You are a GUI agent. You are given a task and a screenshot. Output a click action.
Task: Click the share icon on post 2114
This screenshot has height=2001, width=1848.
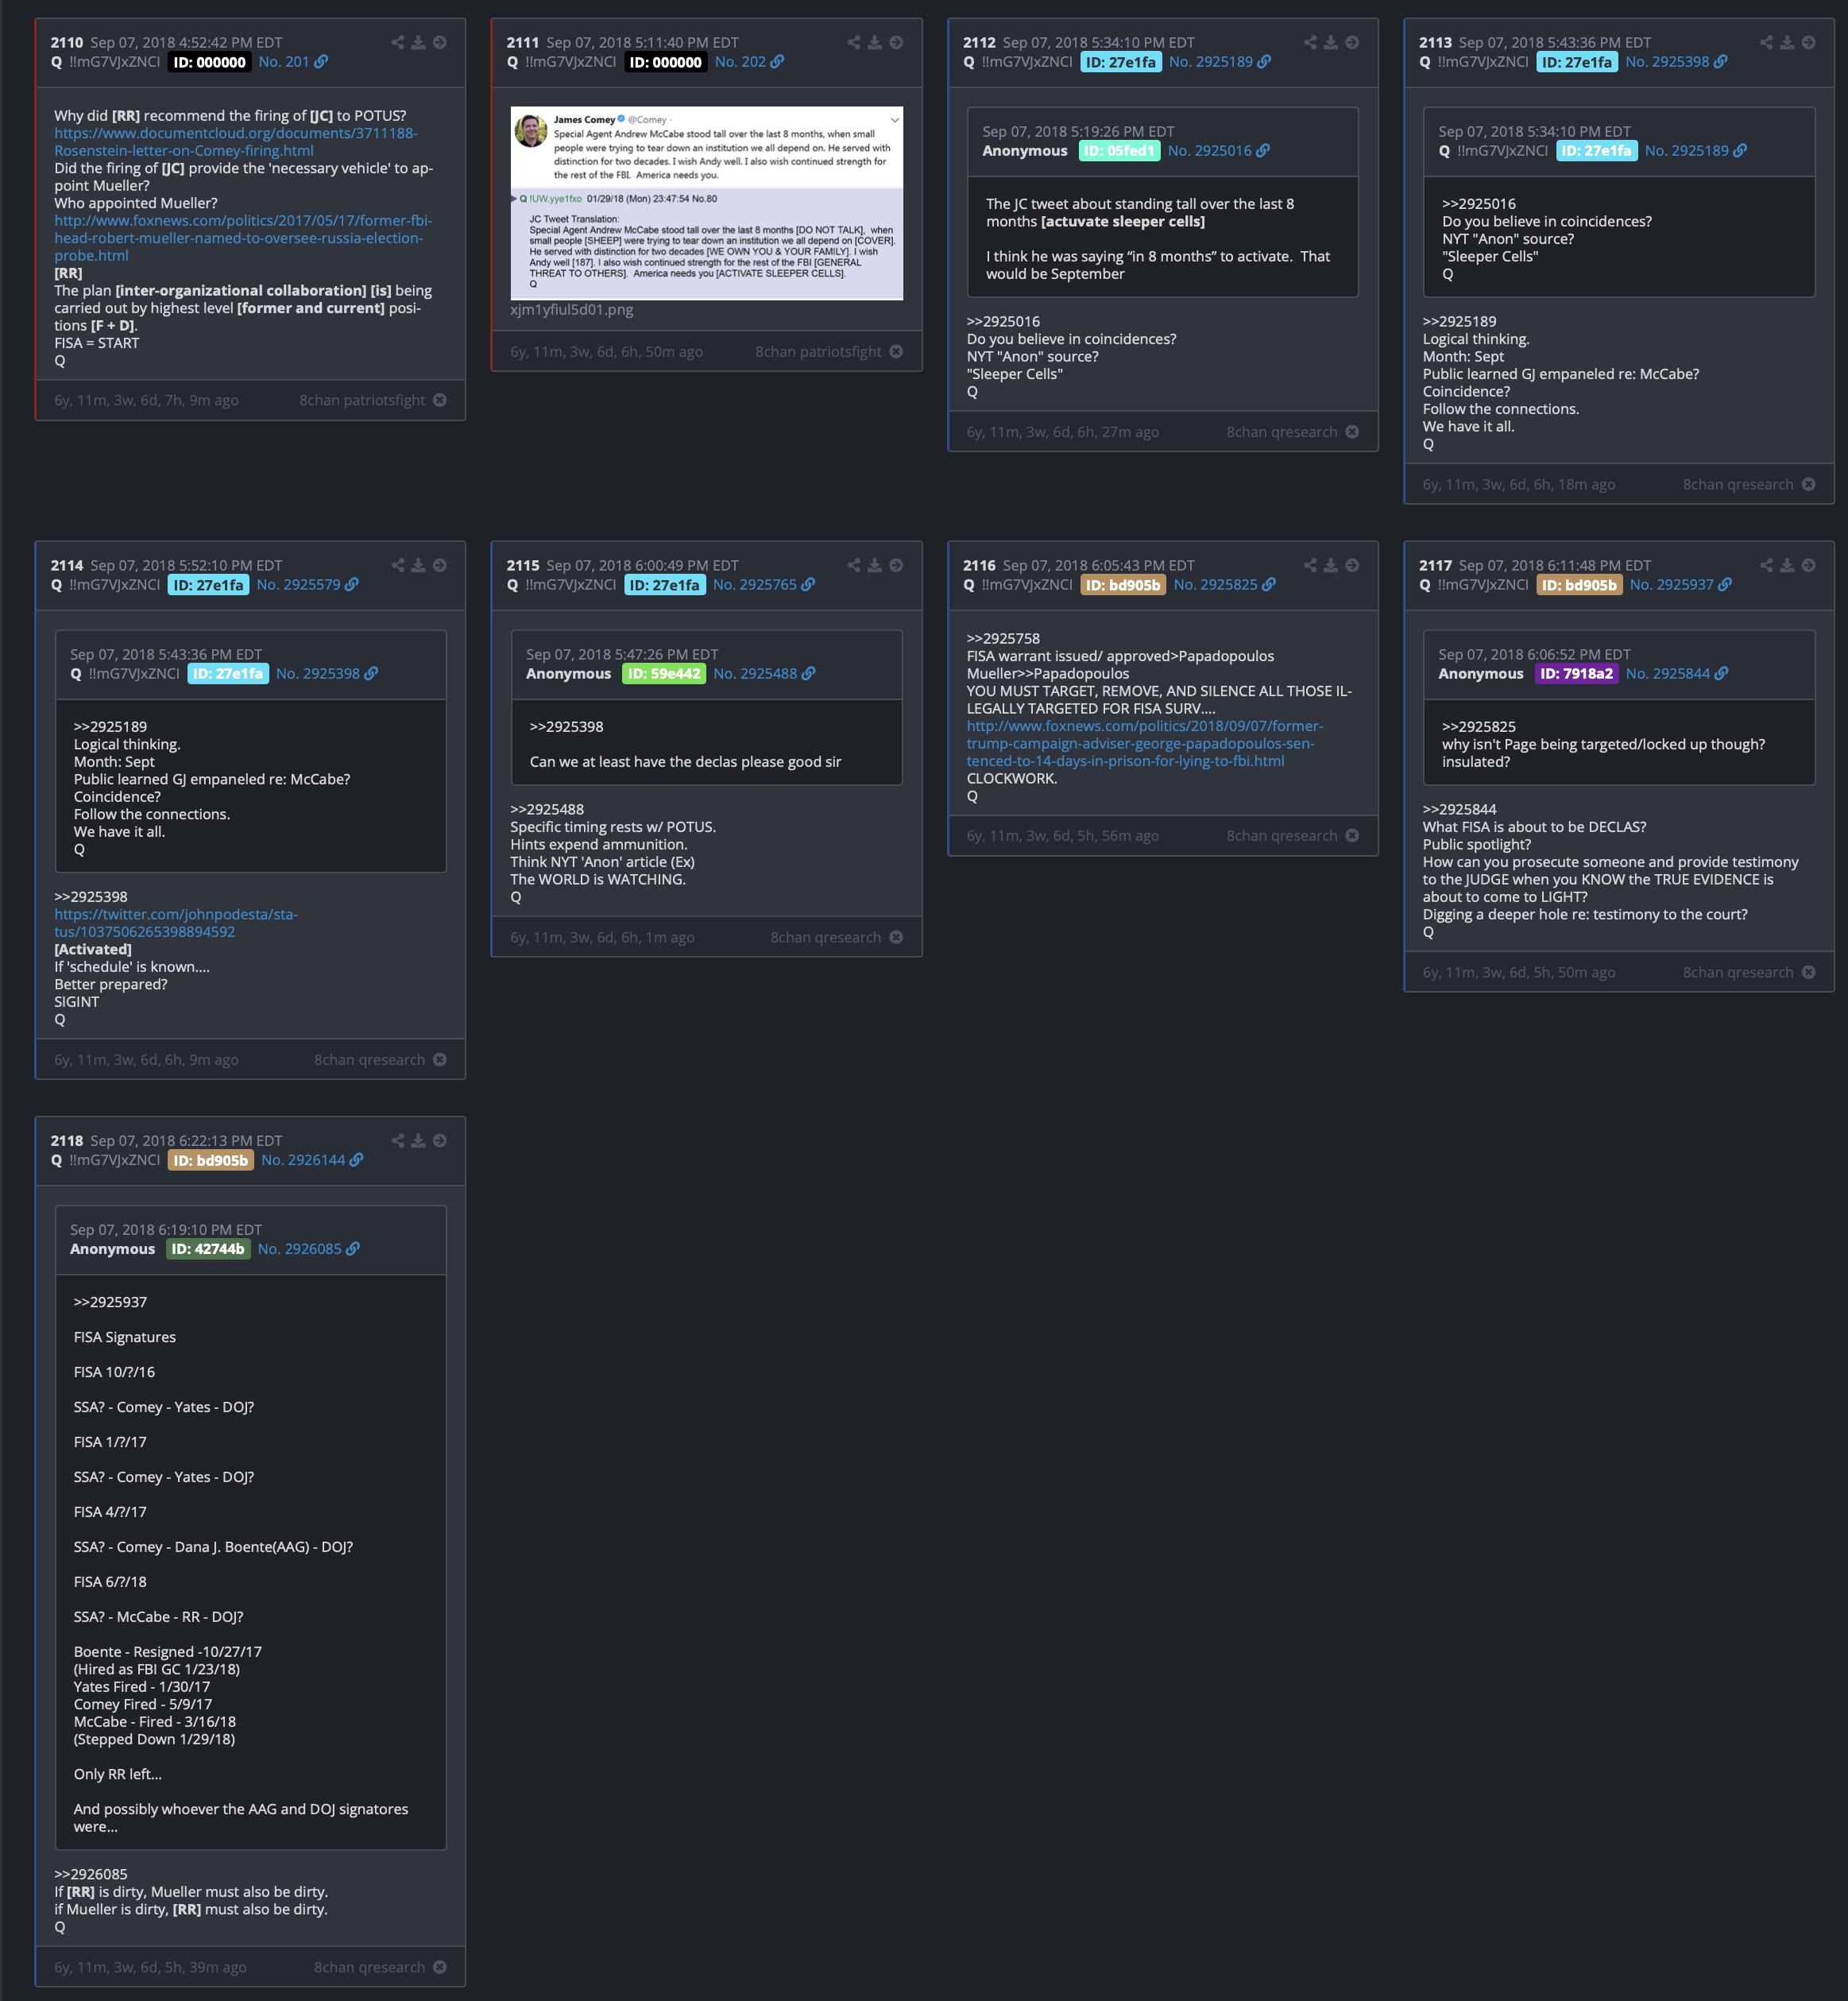click(x=398, y=566)
